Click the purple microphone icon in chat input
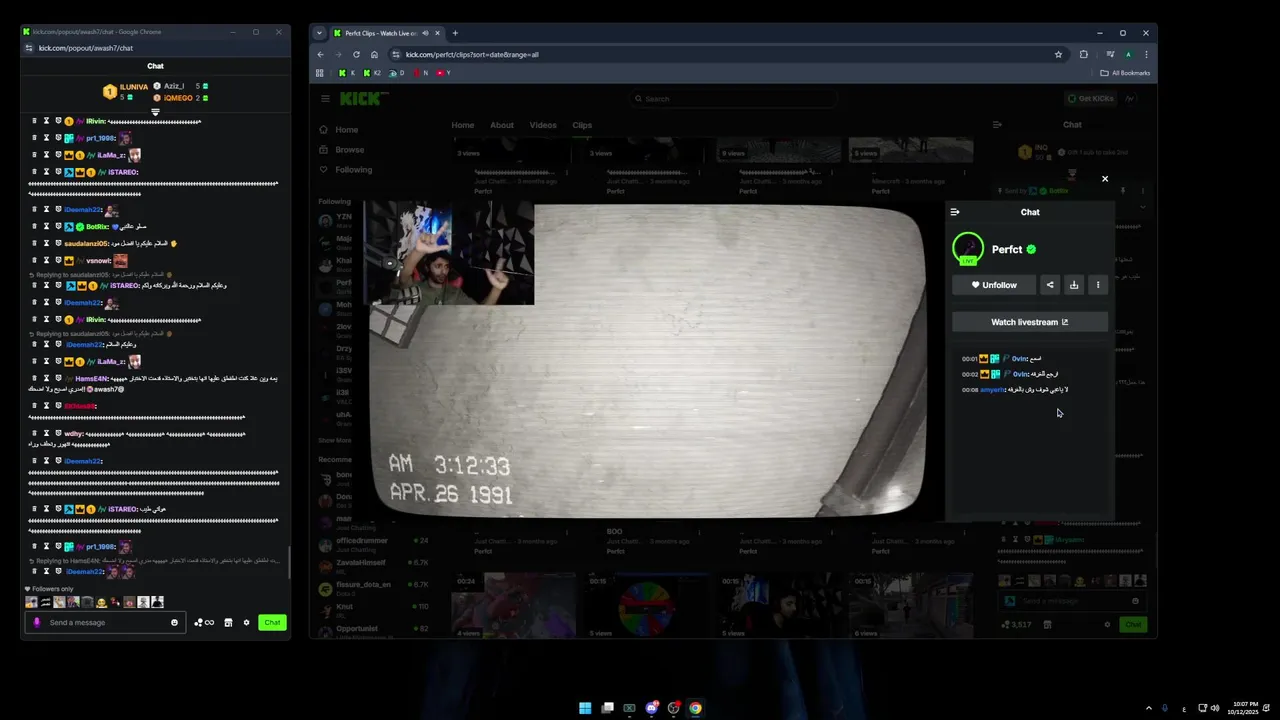This screenshot has width=1280, height=720. click(37, 622)
